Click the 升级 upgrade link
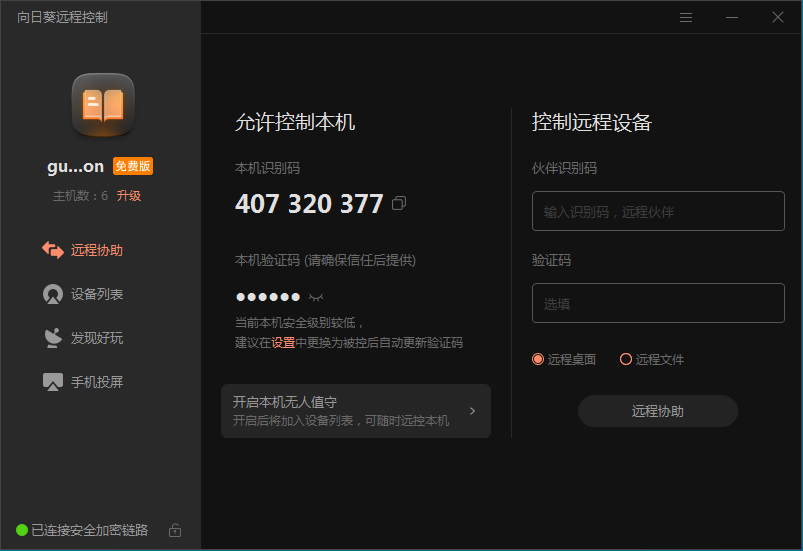 click(129, 196)
